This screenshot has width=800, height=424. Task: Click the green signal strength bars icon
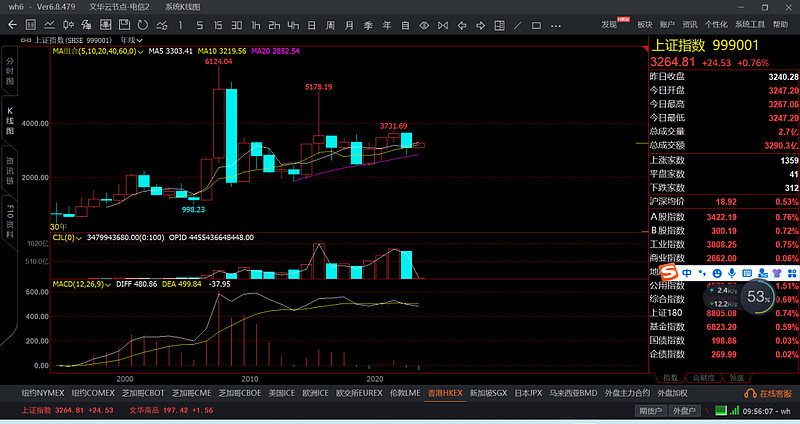(734, 410)
